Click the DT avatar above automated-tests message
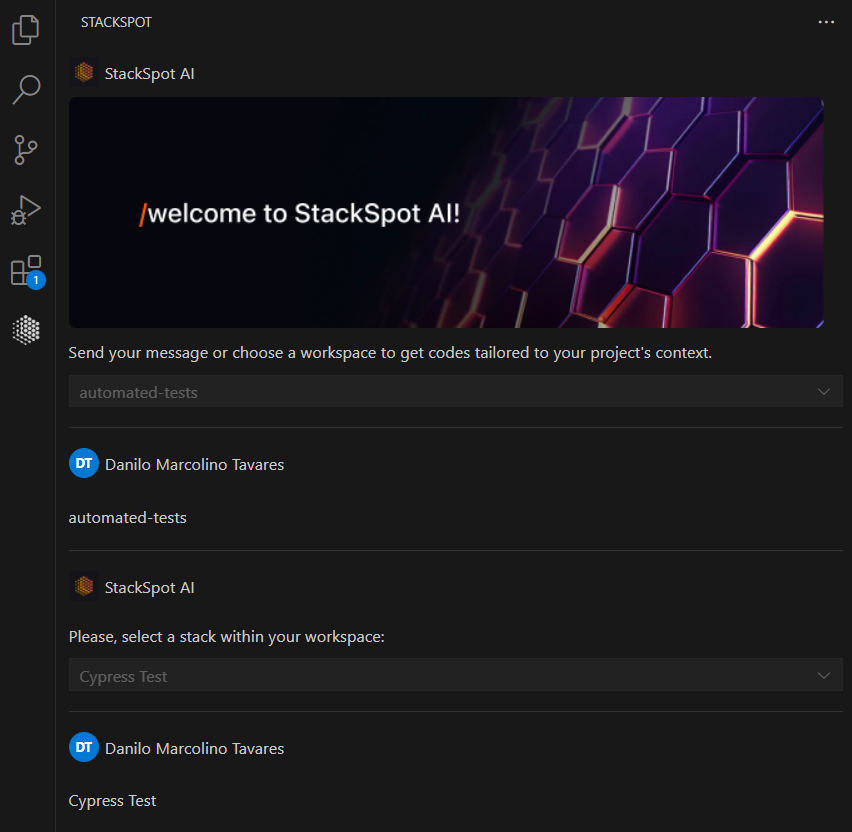Screen dimensions: 852x832 (84, 463)
